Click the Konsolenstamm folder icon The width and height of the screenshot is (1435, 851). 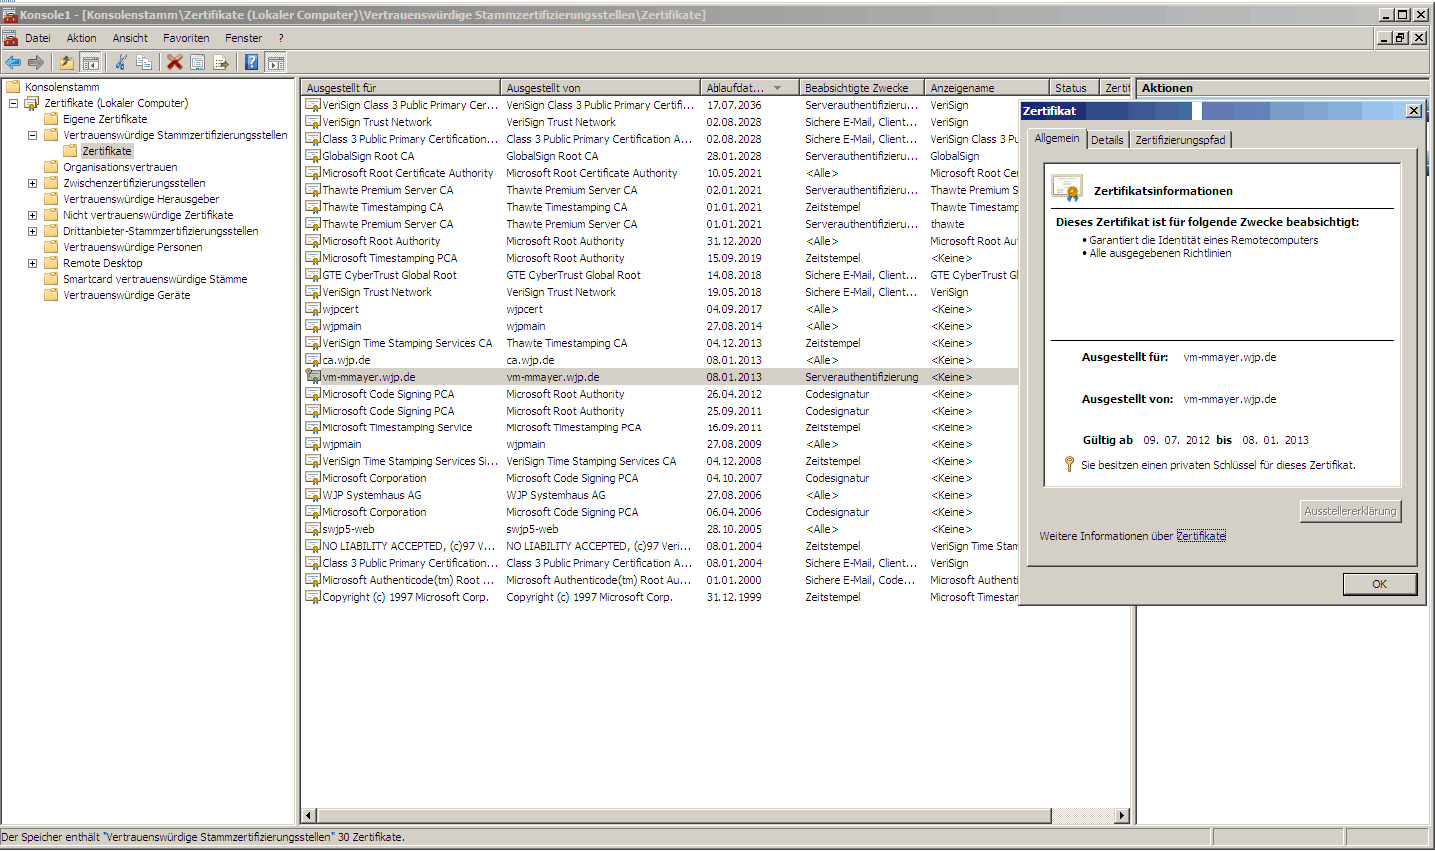(x=13, y=87)
